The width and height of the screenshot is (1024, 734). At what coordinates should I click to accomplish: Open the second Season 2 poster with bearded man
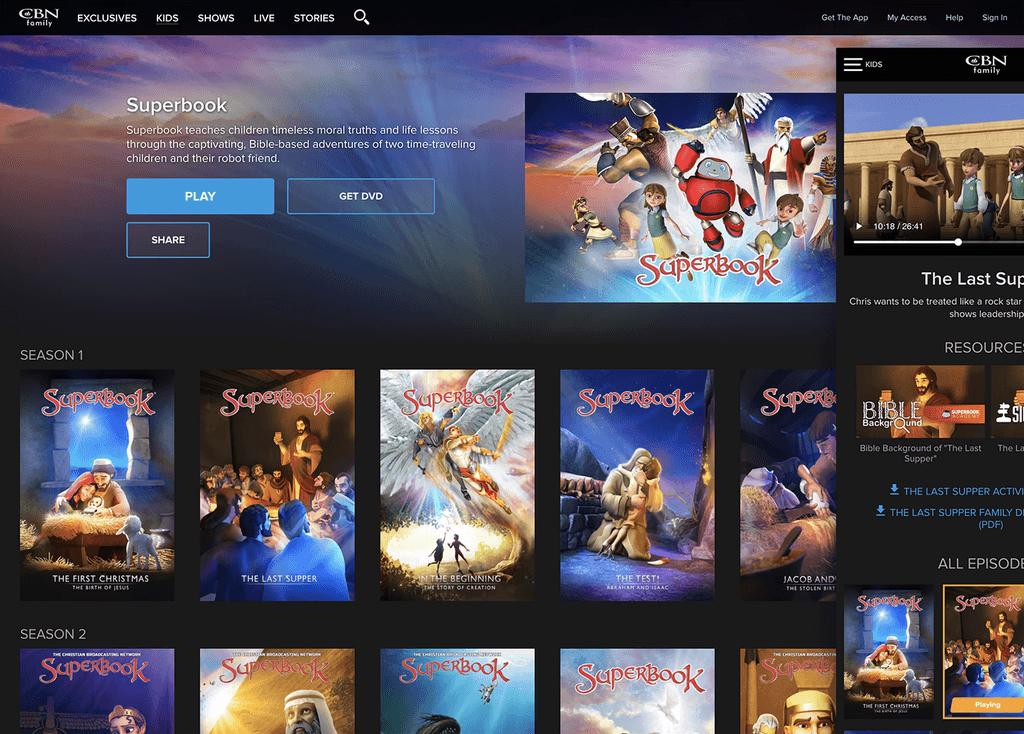(278, 691)
